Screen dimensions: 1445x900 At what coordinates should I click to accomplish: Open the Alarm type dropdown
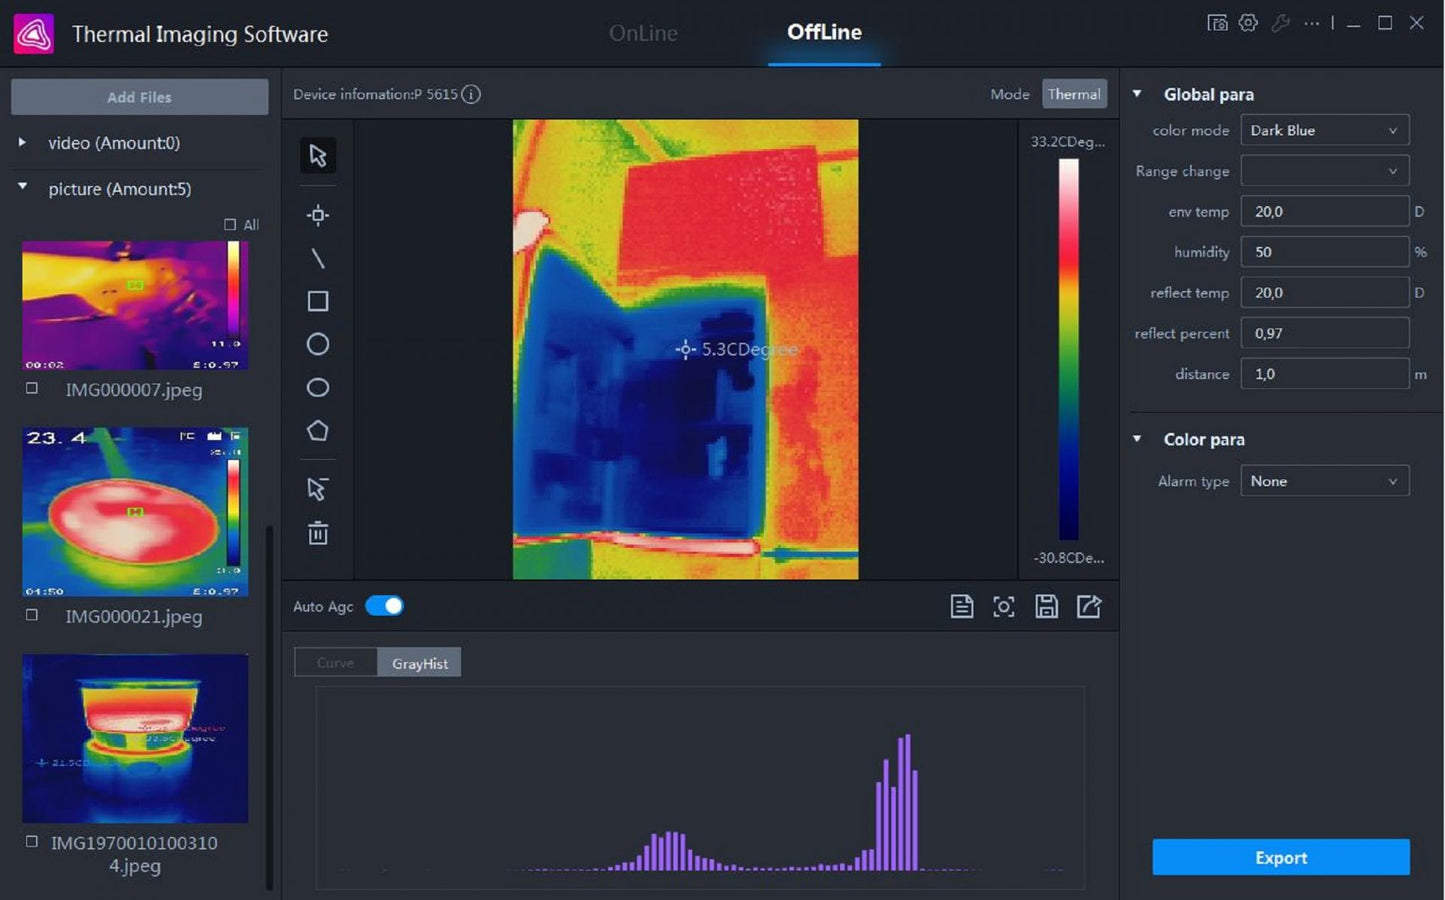pyautogui.click(x=1324, y=481)
